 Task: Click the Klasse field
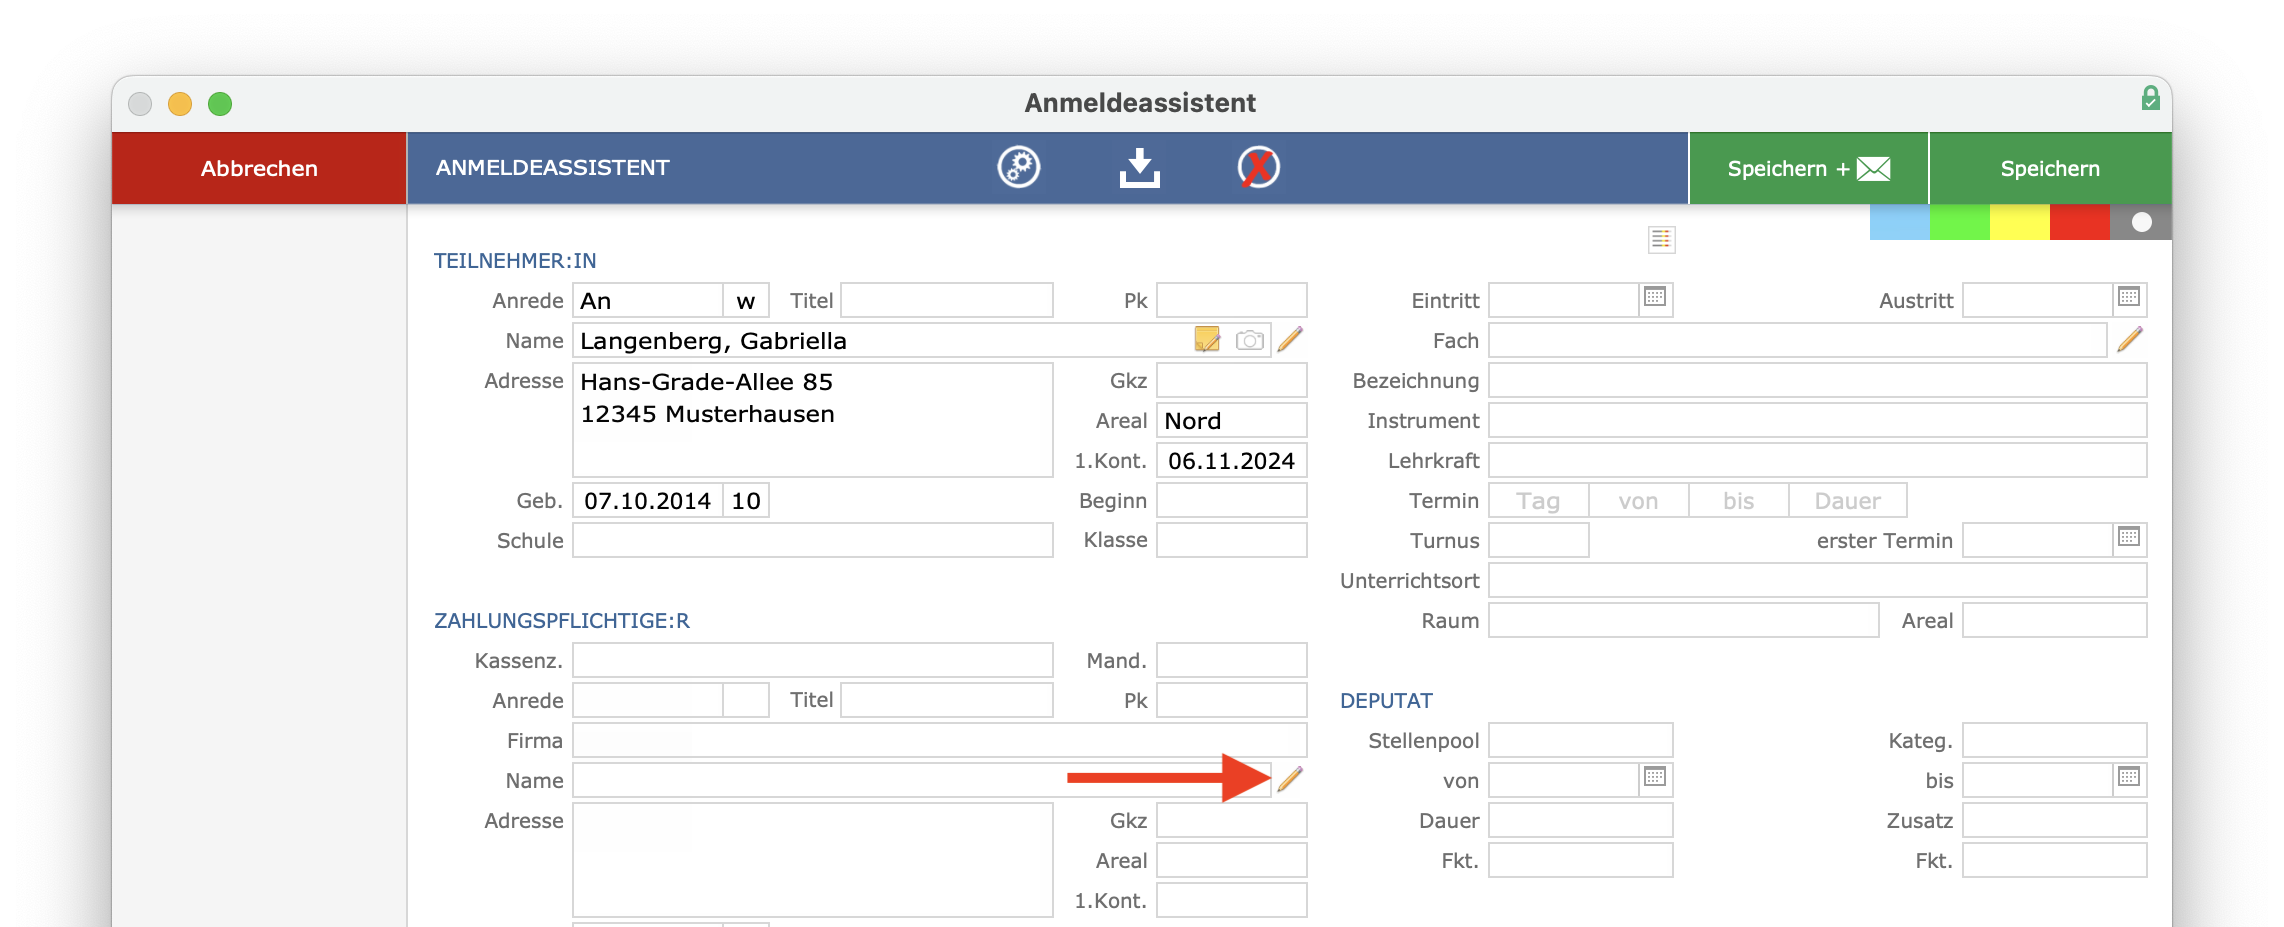tap(1231, 540)
